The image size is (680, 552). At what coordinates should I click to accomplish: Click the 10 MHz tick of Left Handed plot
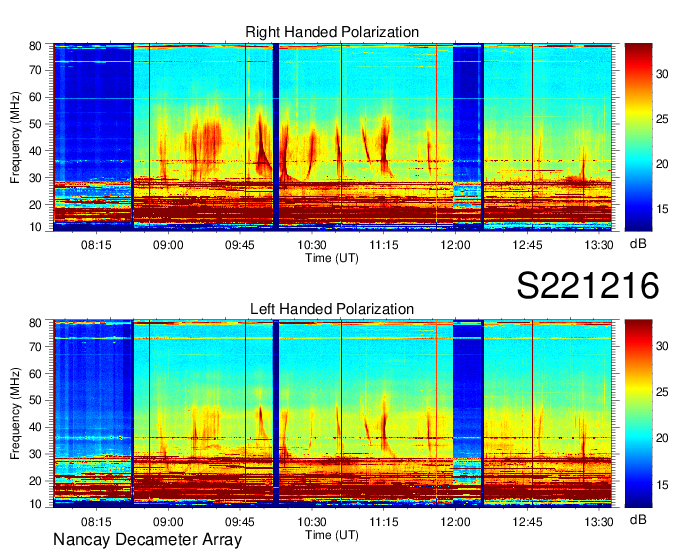tap(35, 504)
